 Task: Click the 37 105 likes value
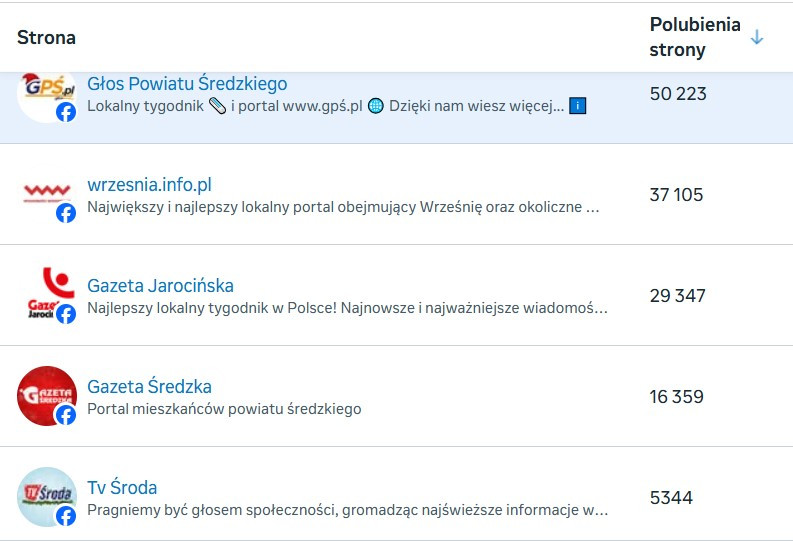click(x=677, y=195)
